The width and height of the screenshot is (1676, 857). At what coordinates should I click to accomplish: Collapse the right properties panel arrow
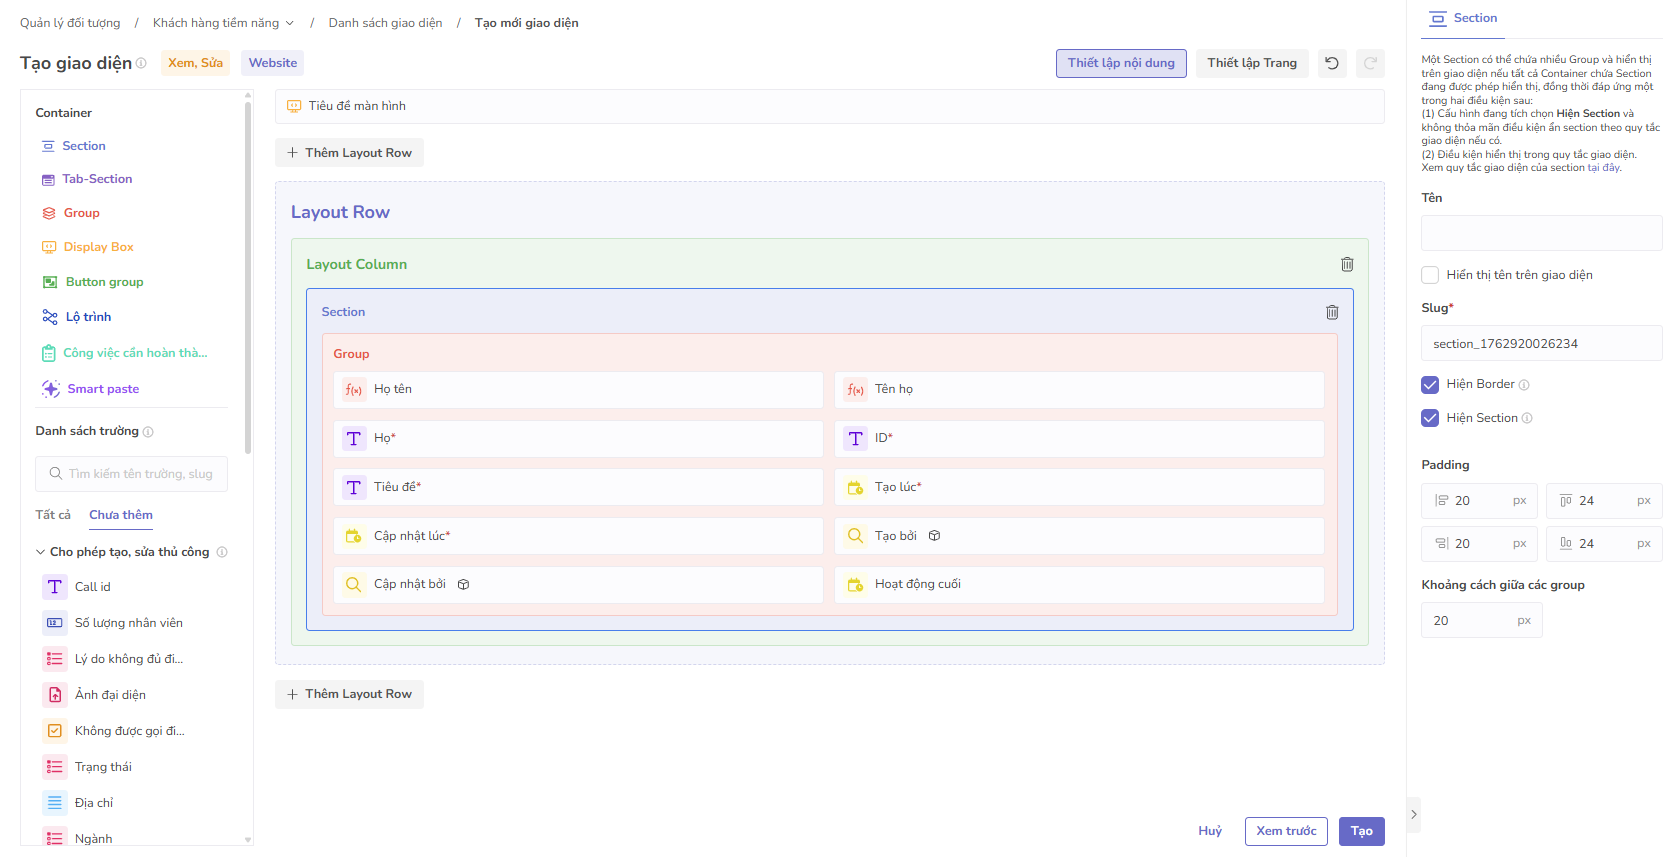coord(1413,814)
